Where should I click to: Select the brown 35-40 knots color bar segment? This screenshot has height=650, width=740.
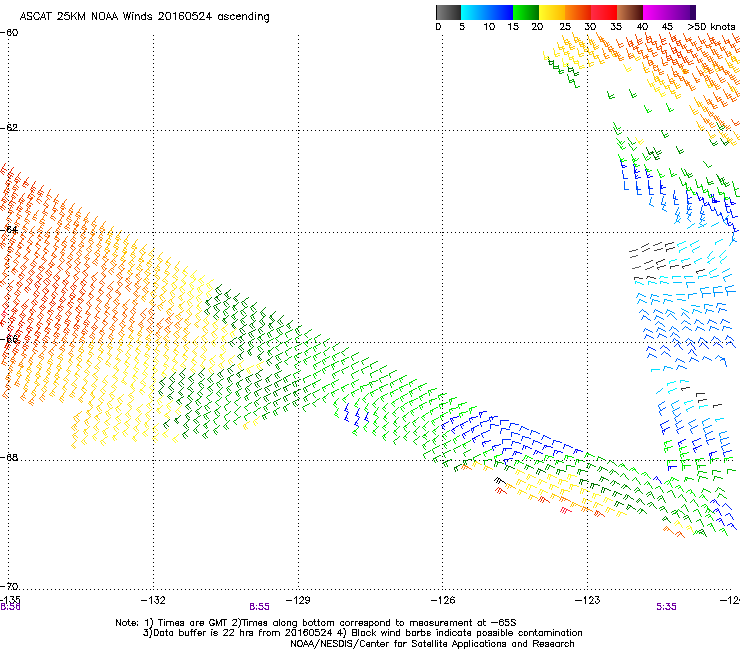(x=630, y=12)
